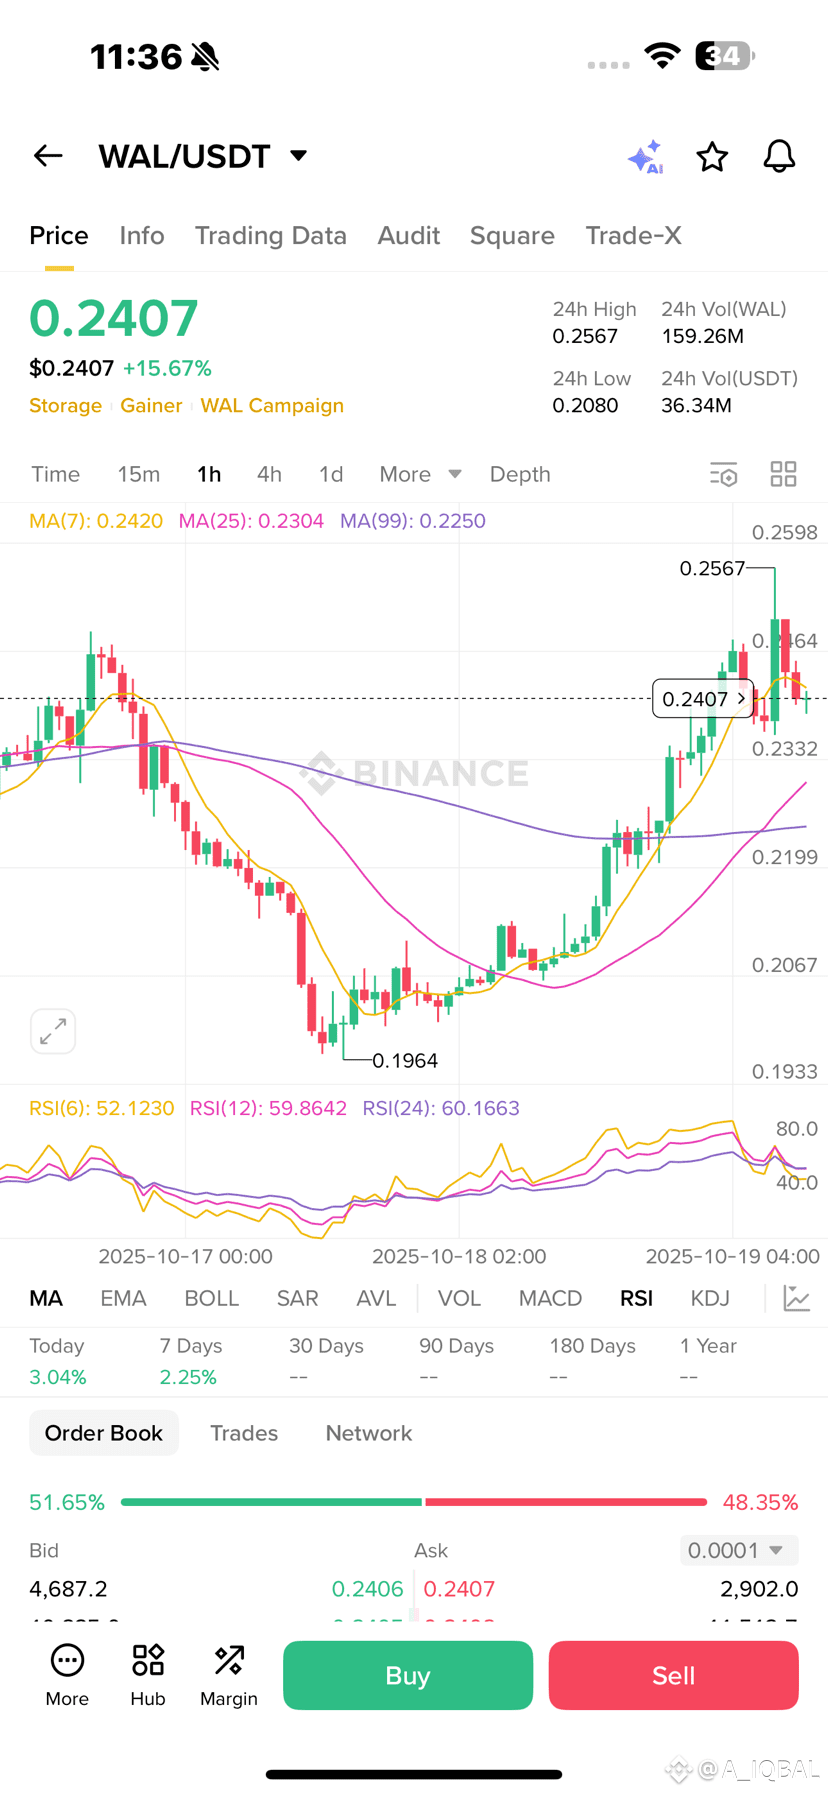This screenshot has width=828, height=1795.
Task: Toggle the EMA indicator
Action: [123, 1298]
